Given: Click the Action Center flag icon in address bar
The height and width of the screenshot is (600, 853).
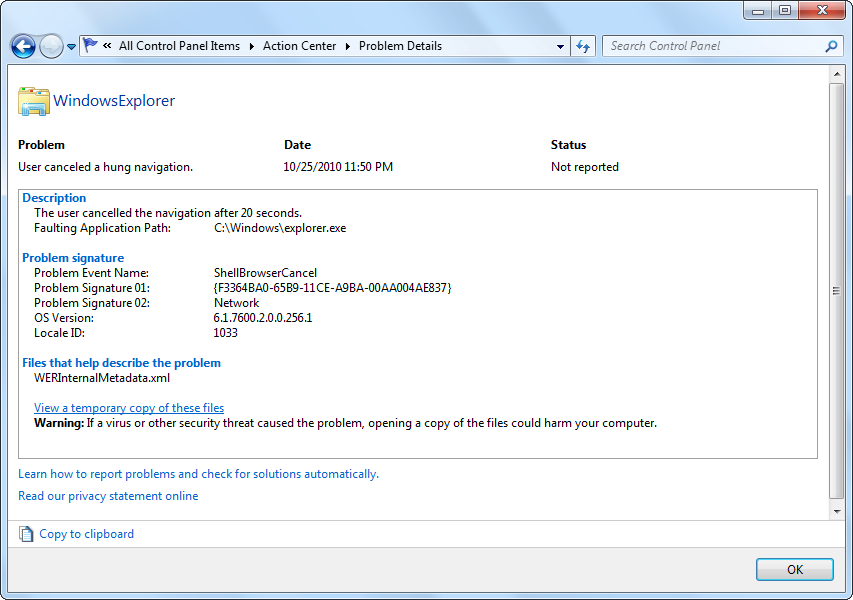Looking at the screenshot, I should tap(90, 46).
